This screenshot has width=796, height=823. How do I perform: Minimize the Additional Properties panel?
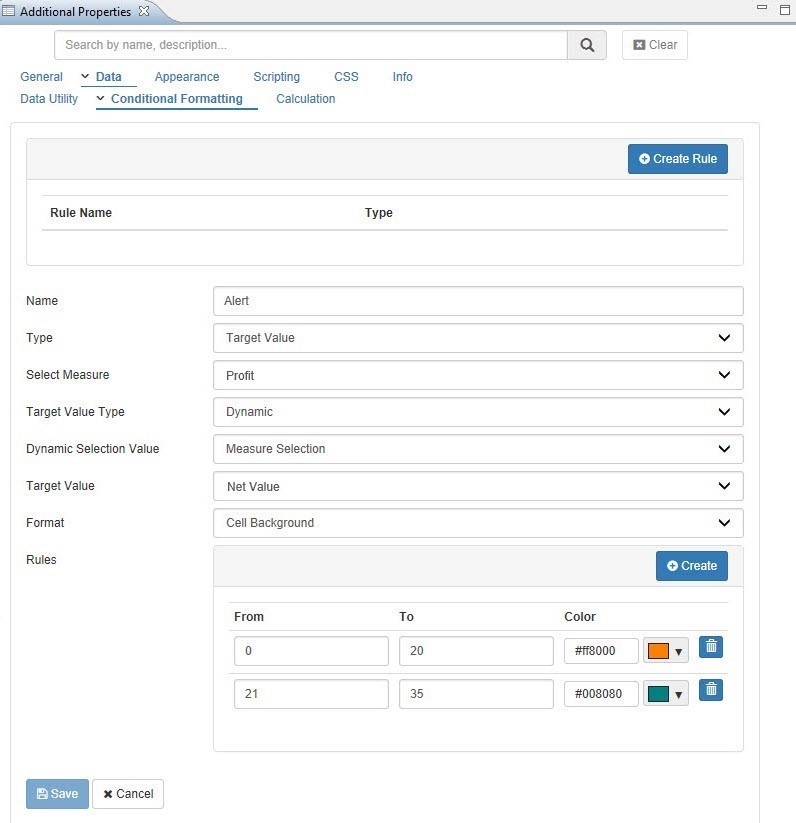pos(763,8)
